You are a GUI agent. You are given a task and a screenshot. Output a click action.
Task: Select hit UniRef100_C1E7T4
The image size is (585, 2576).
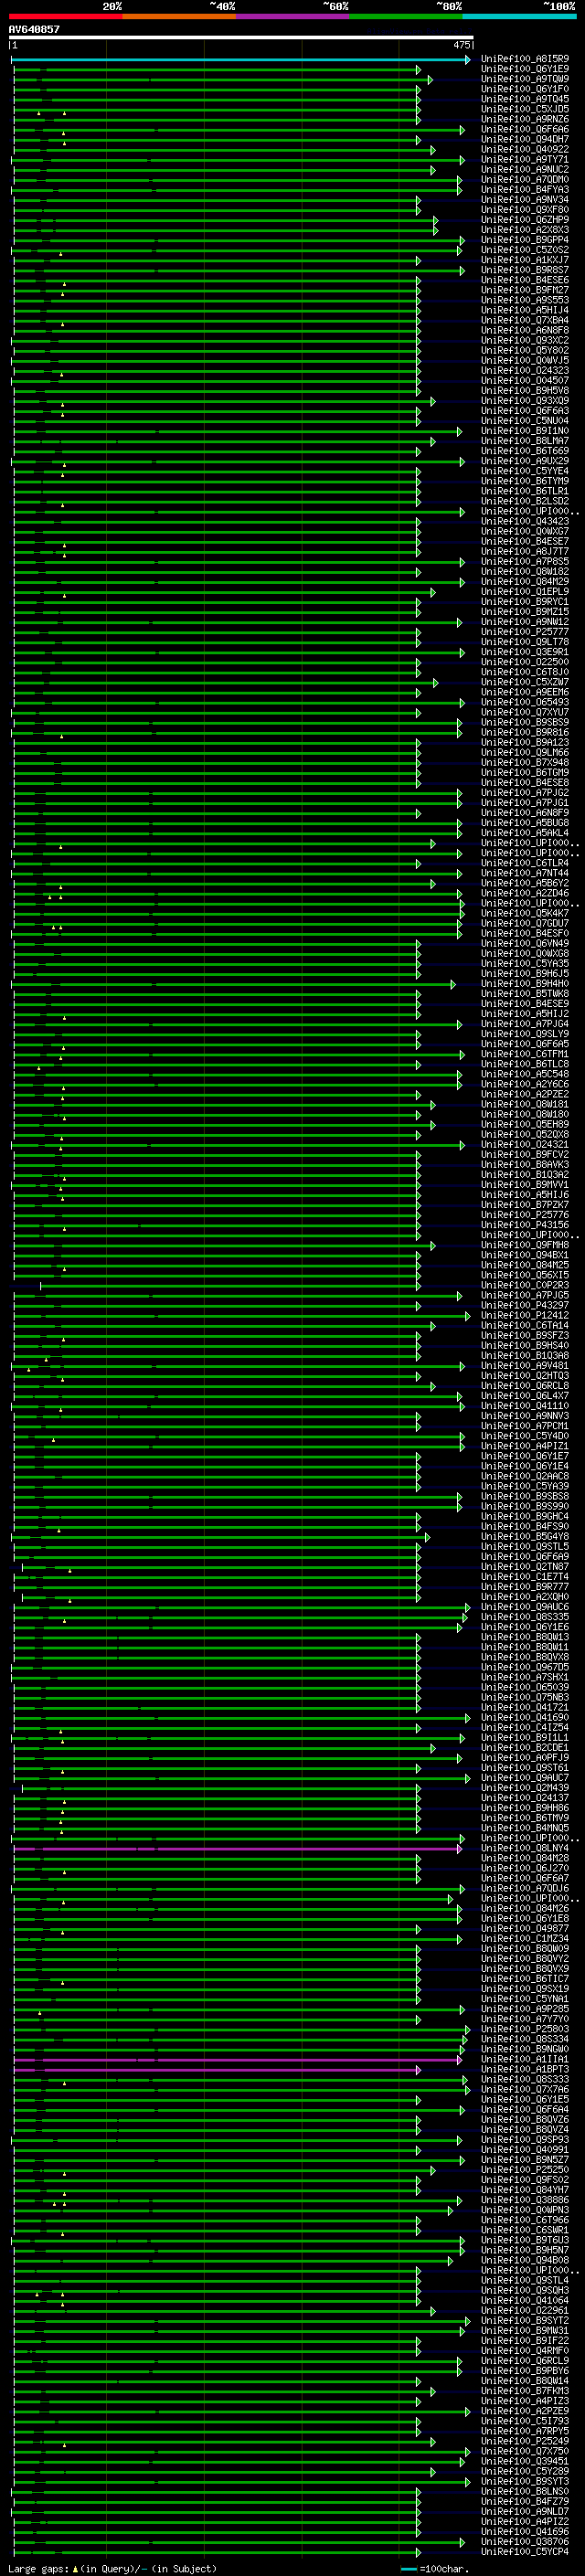coord(525,1576)
